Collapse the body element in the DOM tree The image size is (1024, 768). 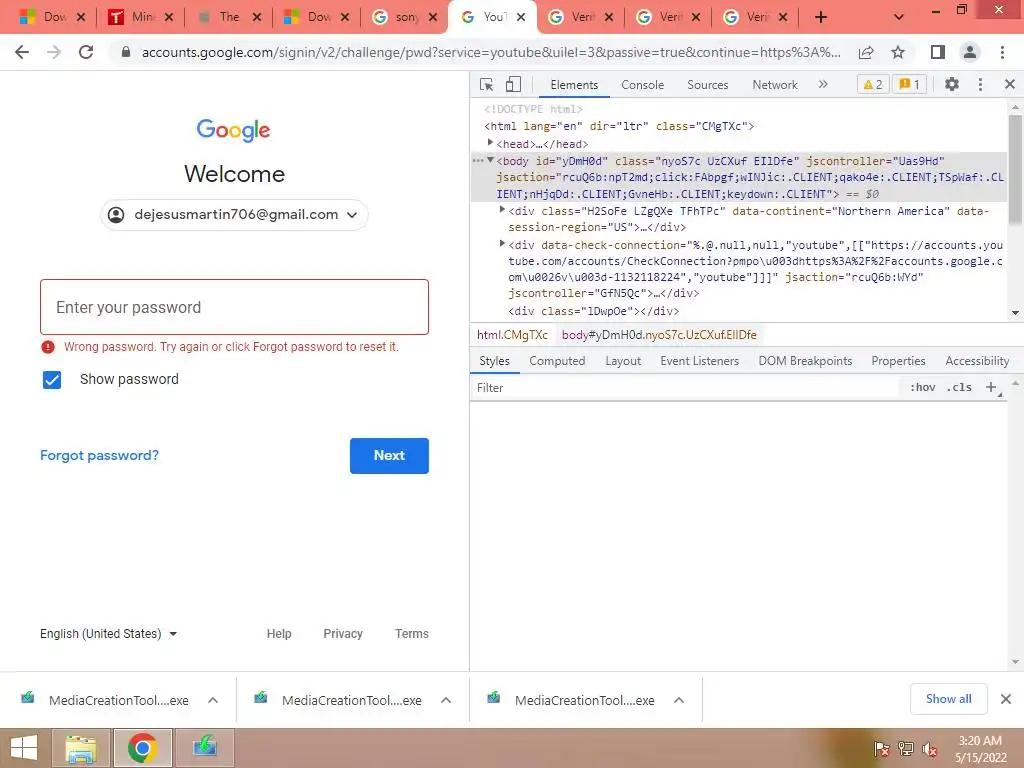[490, 160]
